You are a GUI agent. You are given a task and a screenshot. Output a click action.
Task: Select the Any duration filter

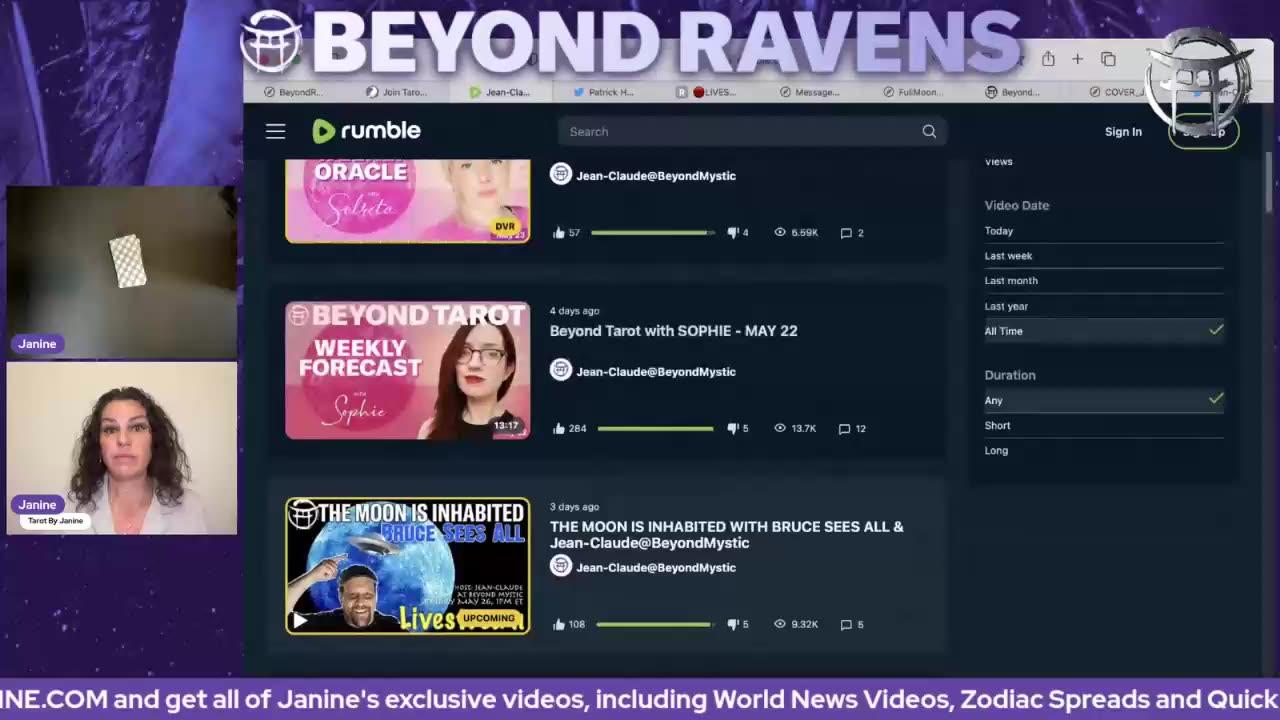coord(1104,400)
